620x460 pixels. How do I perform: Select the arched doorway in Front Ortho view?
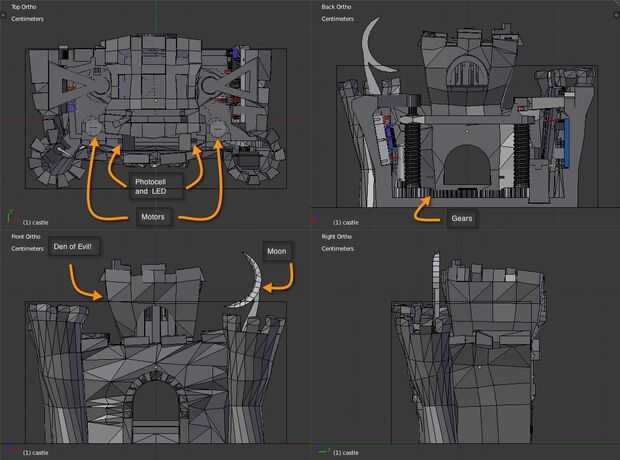(155, 399)
